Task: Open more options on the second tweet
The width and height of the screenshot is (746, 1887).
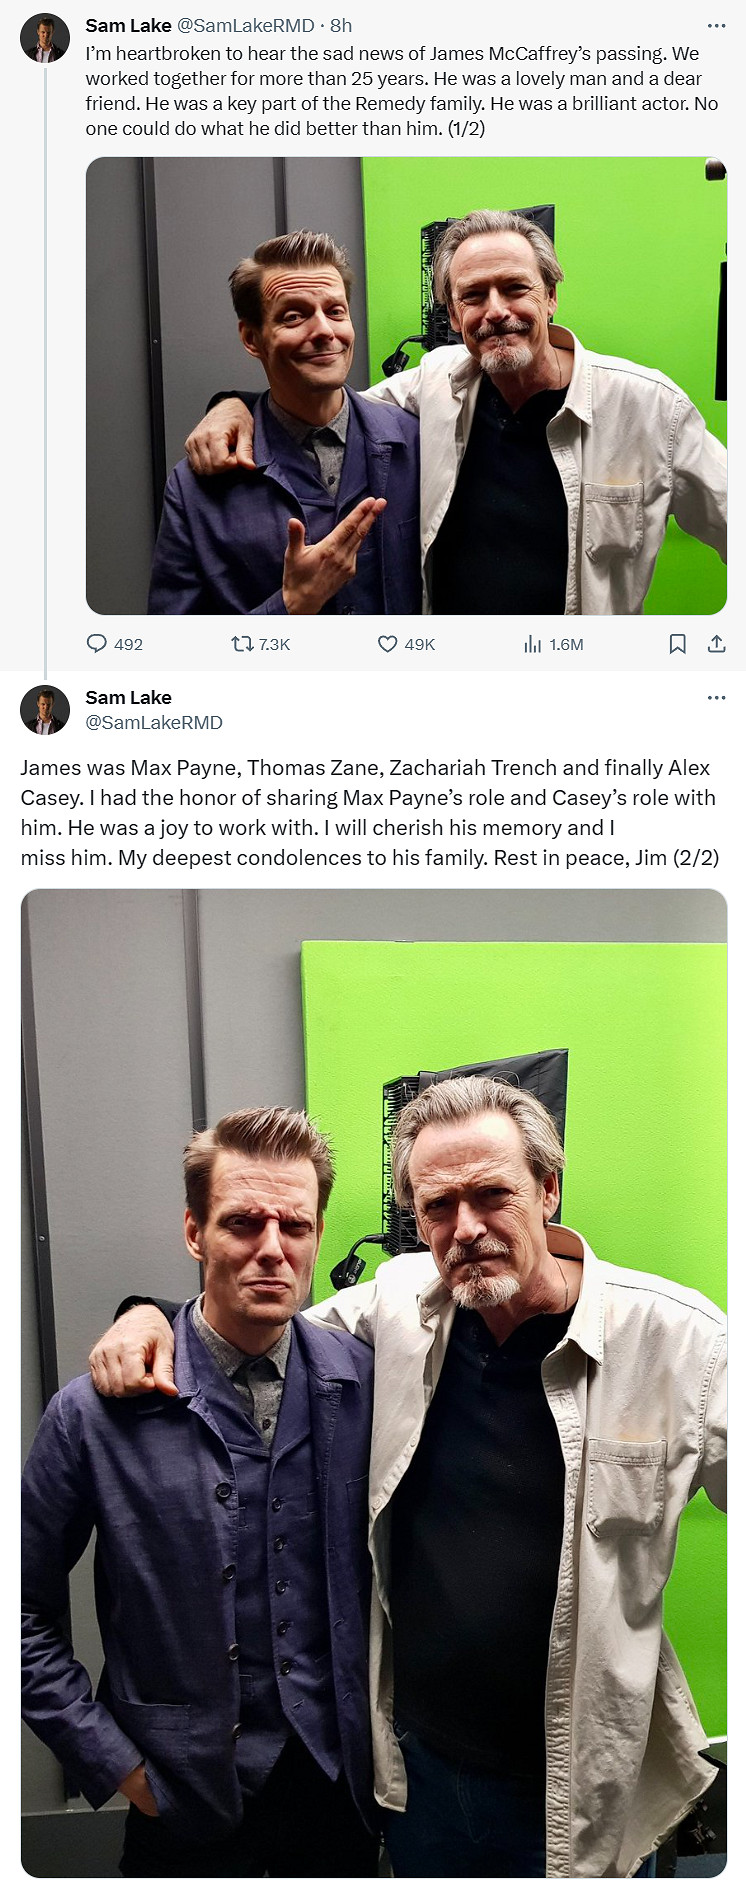Action: [716, 697]
